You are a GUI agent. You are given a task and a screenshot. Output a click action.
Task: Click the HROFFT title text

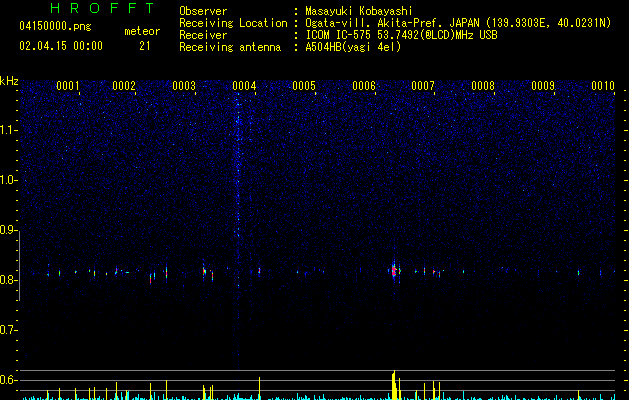tap(103, 8)
